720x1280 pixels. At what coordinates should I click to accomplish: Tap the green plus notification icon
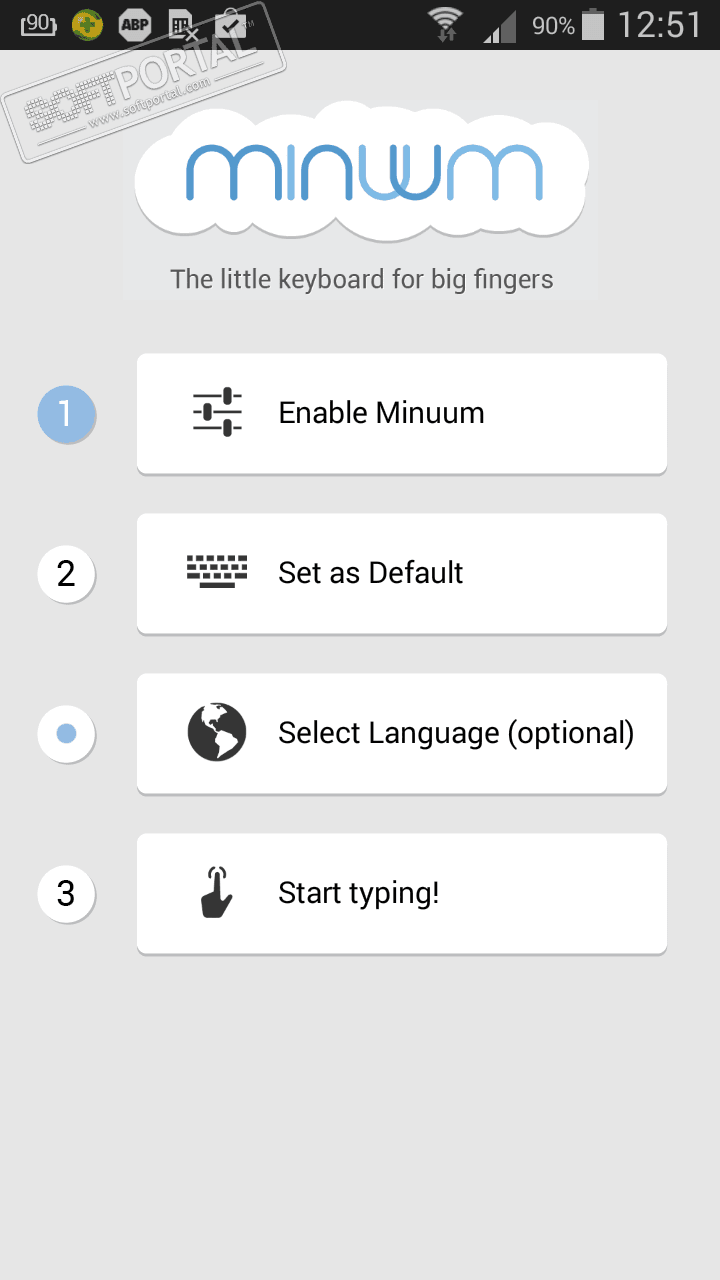(x=88, y=24)
